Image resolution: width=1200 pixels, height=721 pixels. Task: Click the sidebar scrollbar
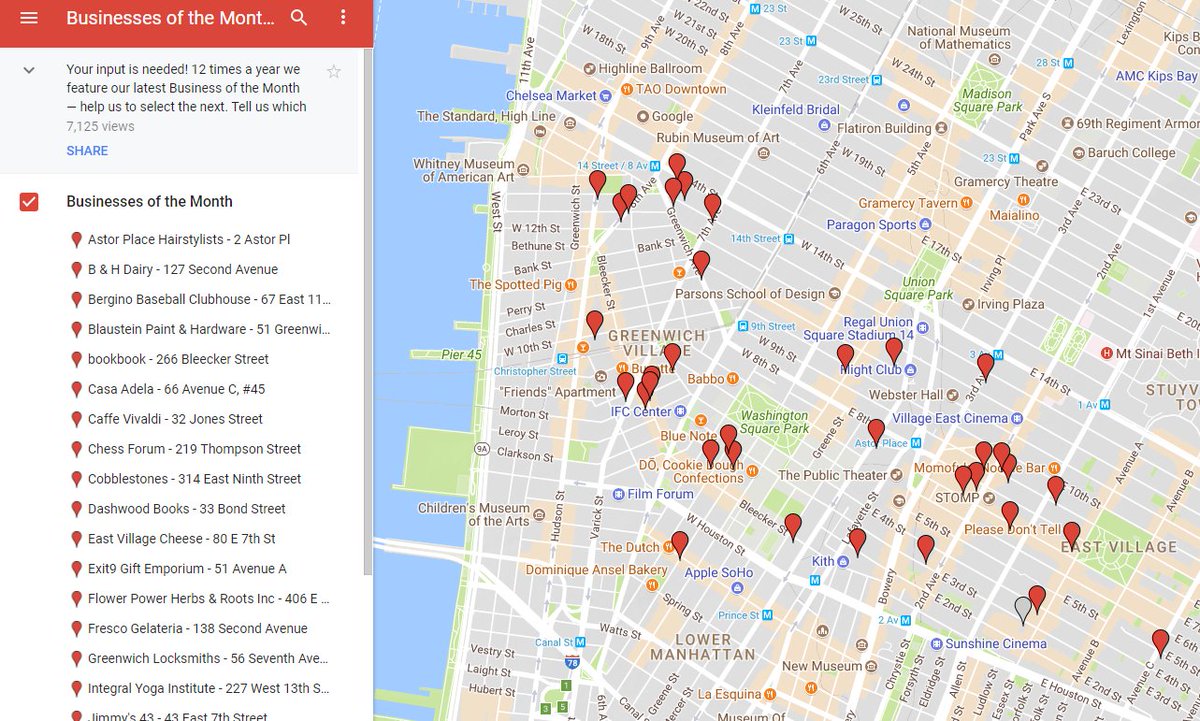(366, 310)
